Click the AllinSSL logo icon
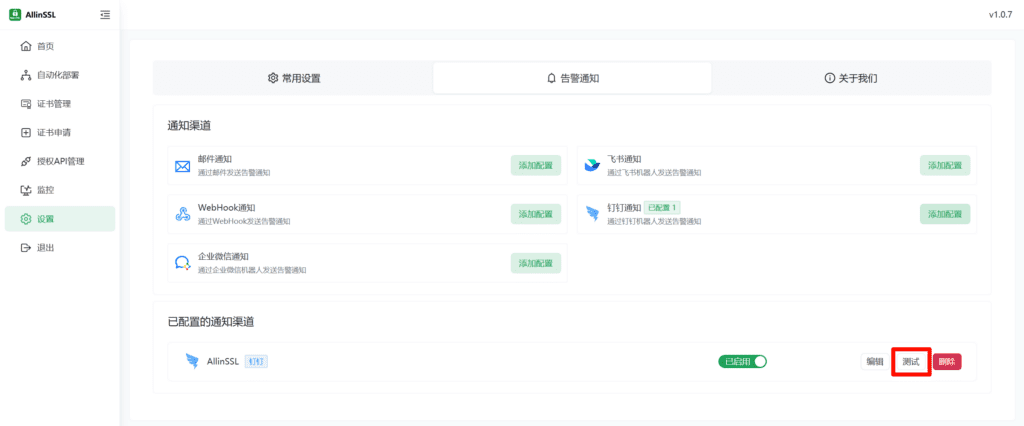Viewport: 1024px width, 426px height. [15, 14]
